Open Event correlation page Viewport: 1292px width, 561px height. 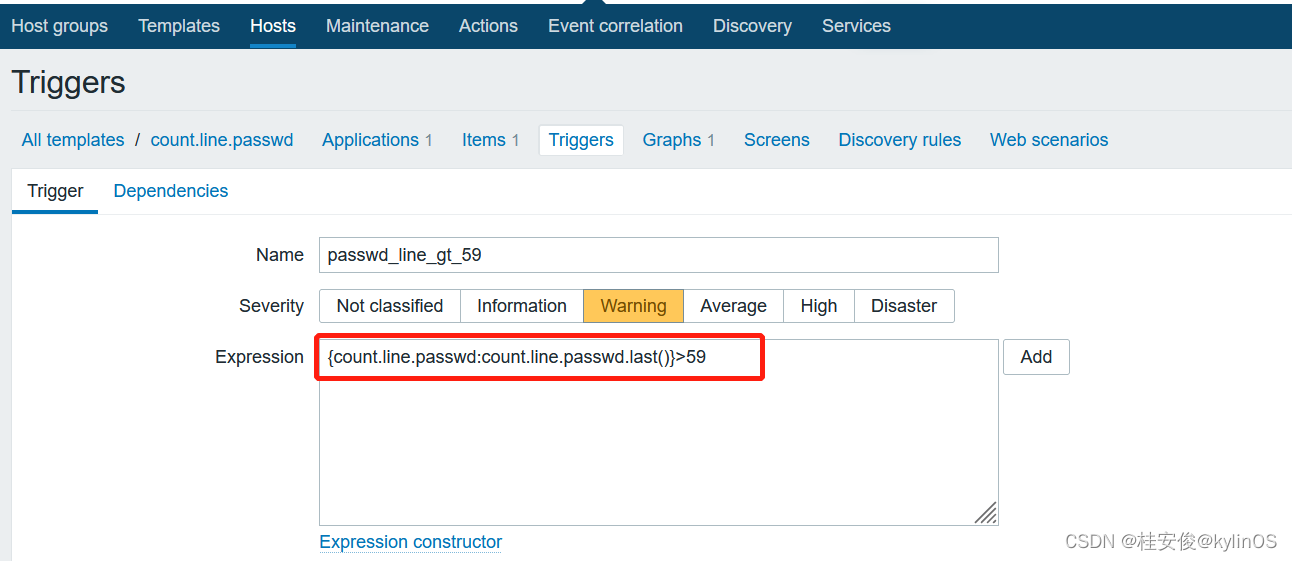pos(615,26)
